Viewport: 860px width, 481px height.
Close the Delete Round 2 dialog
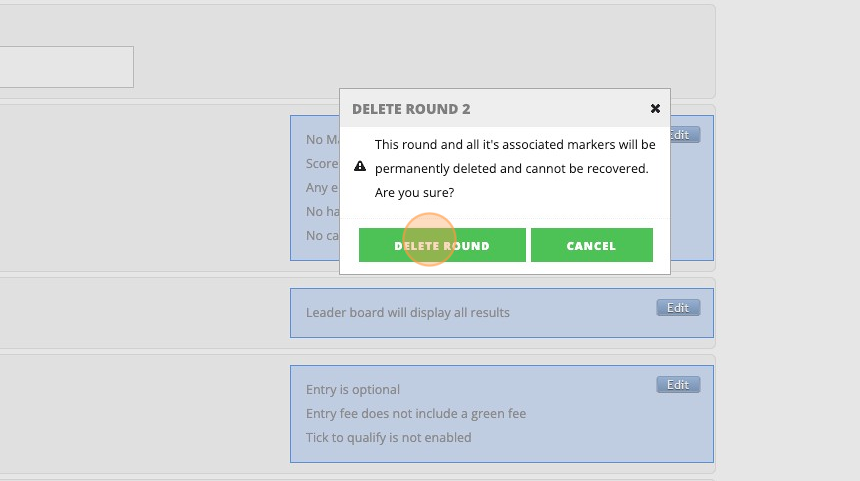655,109
